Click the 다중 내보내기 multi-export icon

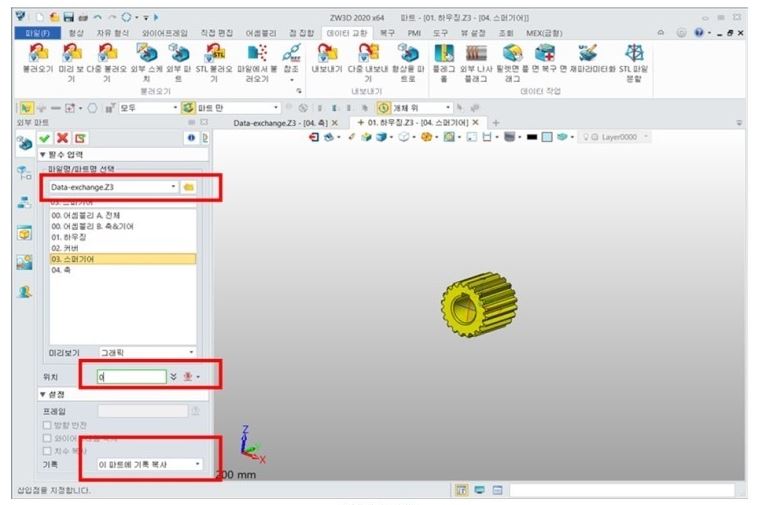coord(368,53)
